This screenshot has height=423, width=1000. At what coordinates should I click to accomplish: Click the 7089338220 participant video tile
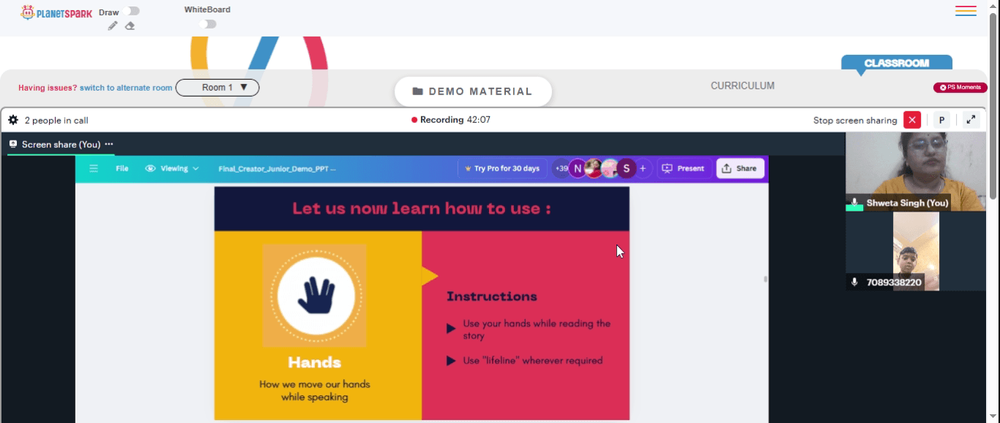[916, 251]
